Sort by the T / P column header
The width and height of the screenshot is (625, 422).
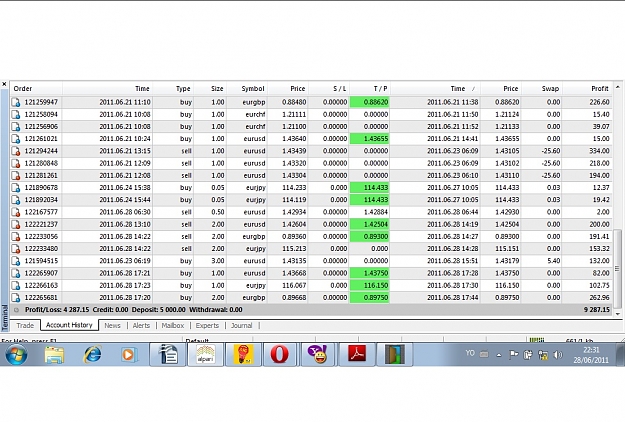pyautogui.click(x=369, y=88)
